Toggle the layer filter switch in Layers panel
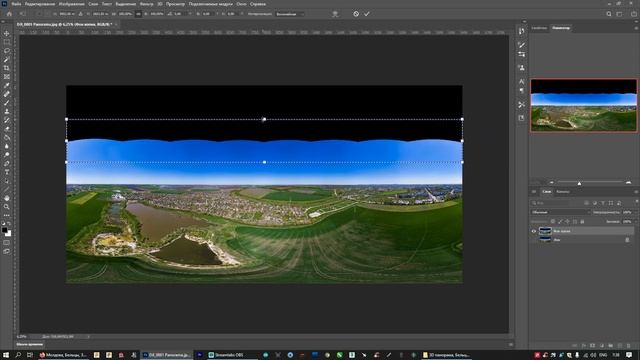 (x=636, y=202)
